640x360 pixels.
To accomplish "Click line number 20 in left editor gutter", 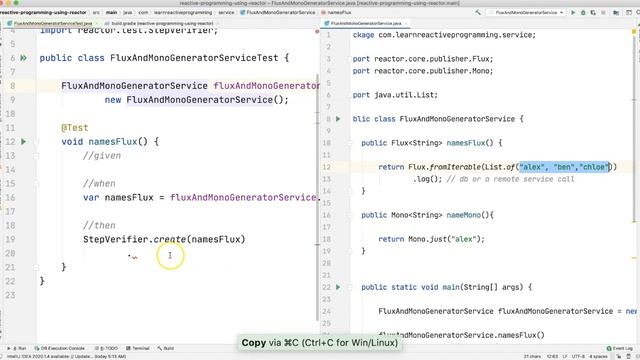I will [x=10, y=253].
